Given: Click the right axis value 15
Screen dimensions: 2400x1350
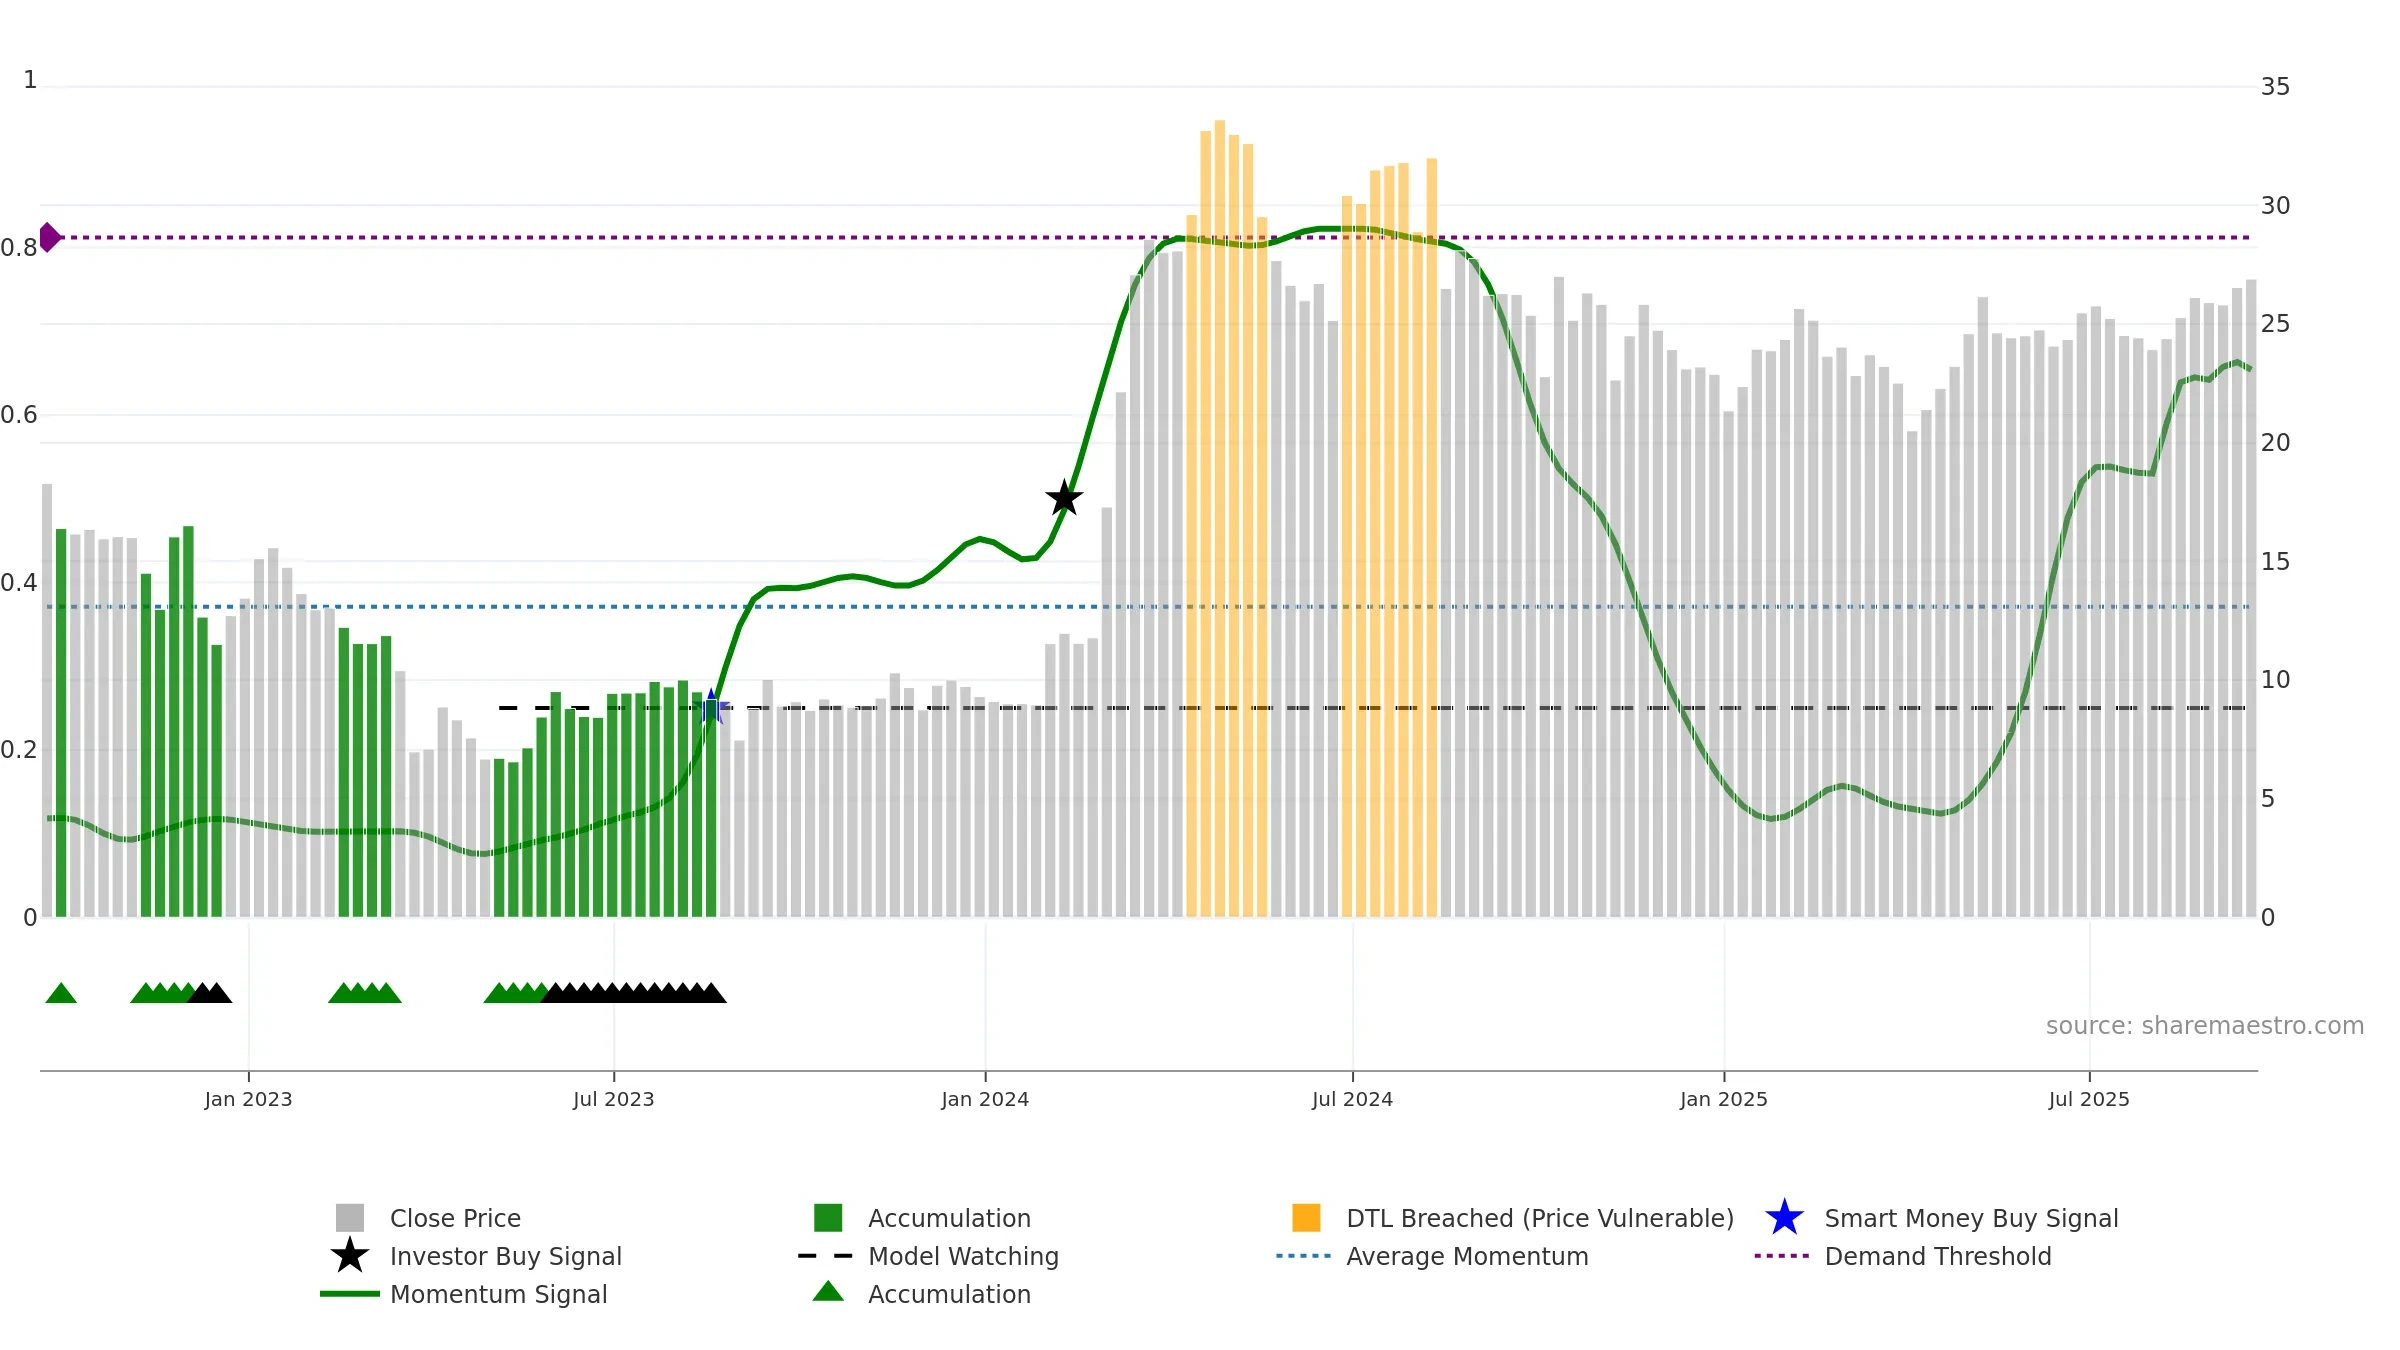Looking at the screenshot, I should click(2275, 562).
